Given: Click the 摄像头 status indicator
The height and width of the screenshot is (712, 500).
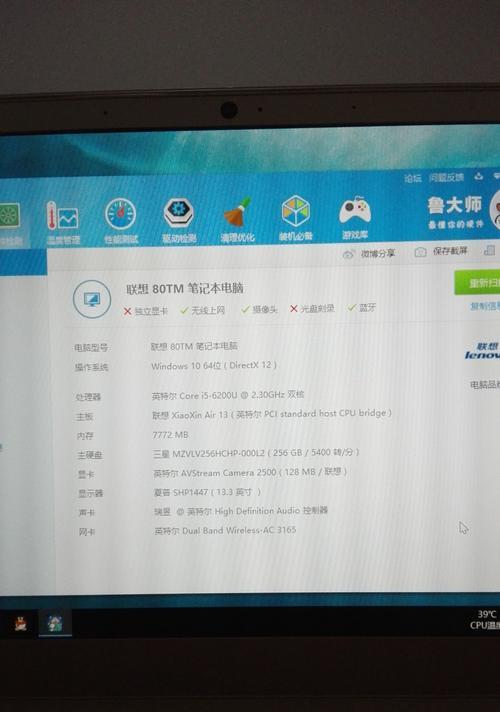Looking at the screenshot, I should pos(259,309).
